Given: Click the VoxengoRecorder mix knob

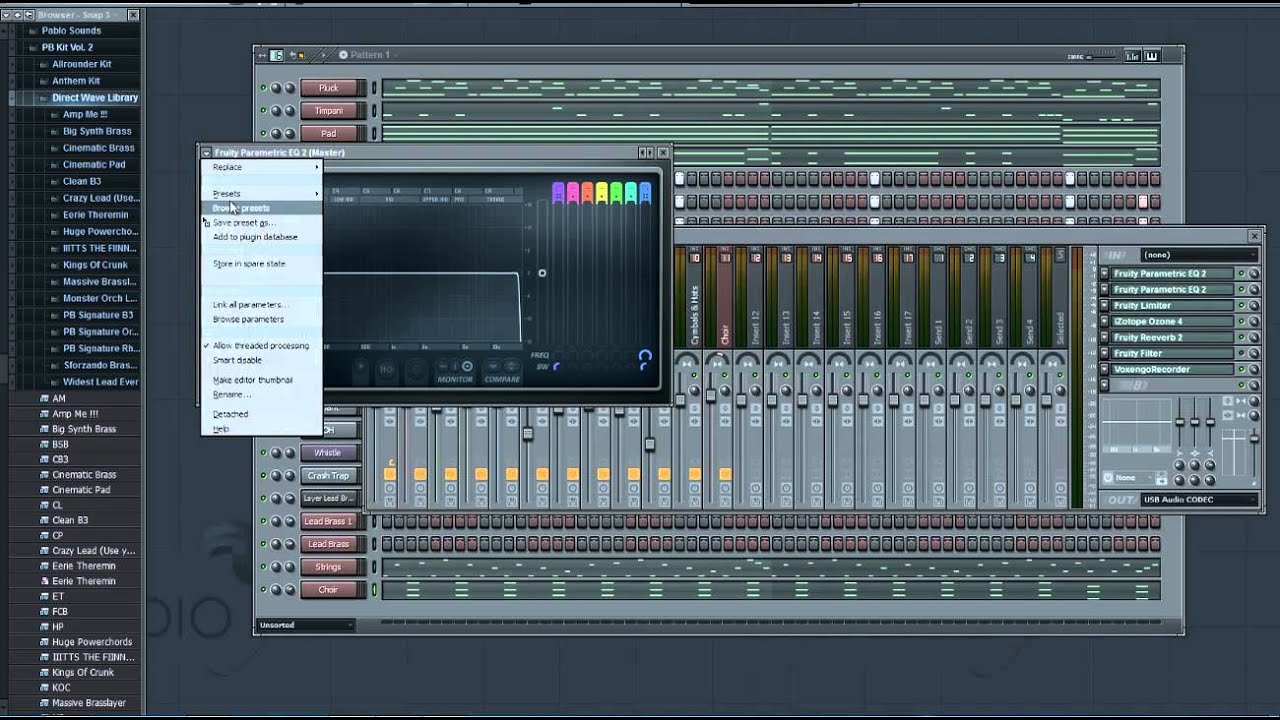Looking at the screenshot, I should click(1254, 369).
